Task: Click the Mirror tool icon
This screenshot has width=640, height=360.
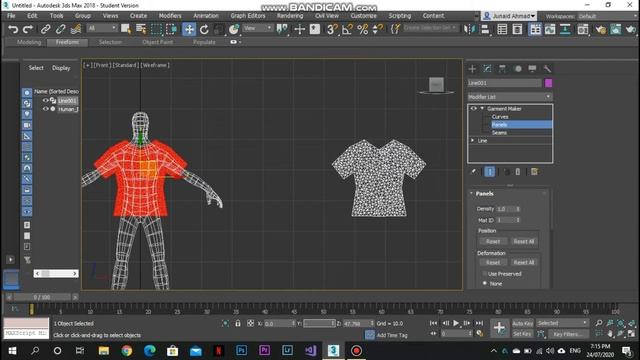Action: (469, 29)
